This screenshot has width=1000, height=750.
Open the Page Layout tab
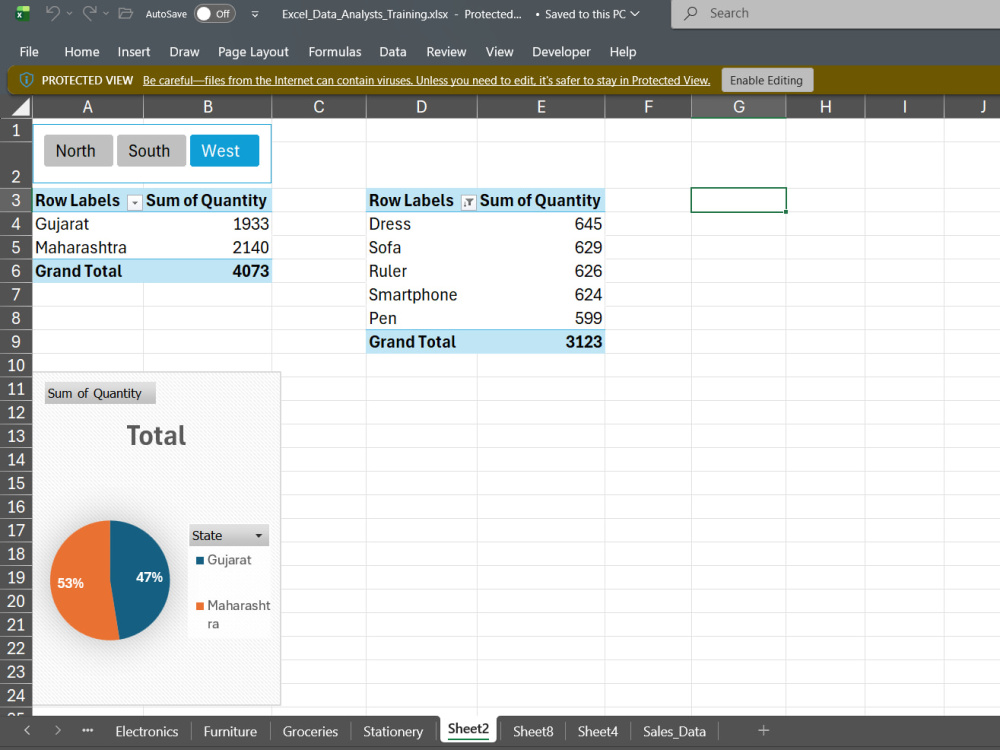point(253,52)
